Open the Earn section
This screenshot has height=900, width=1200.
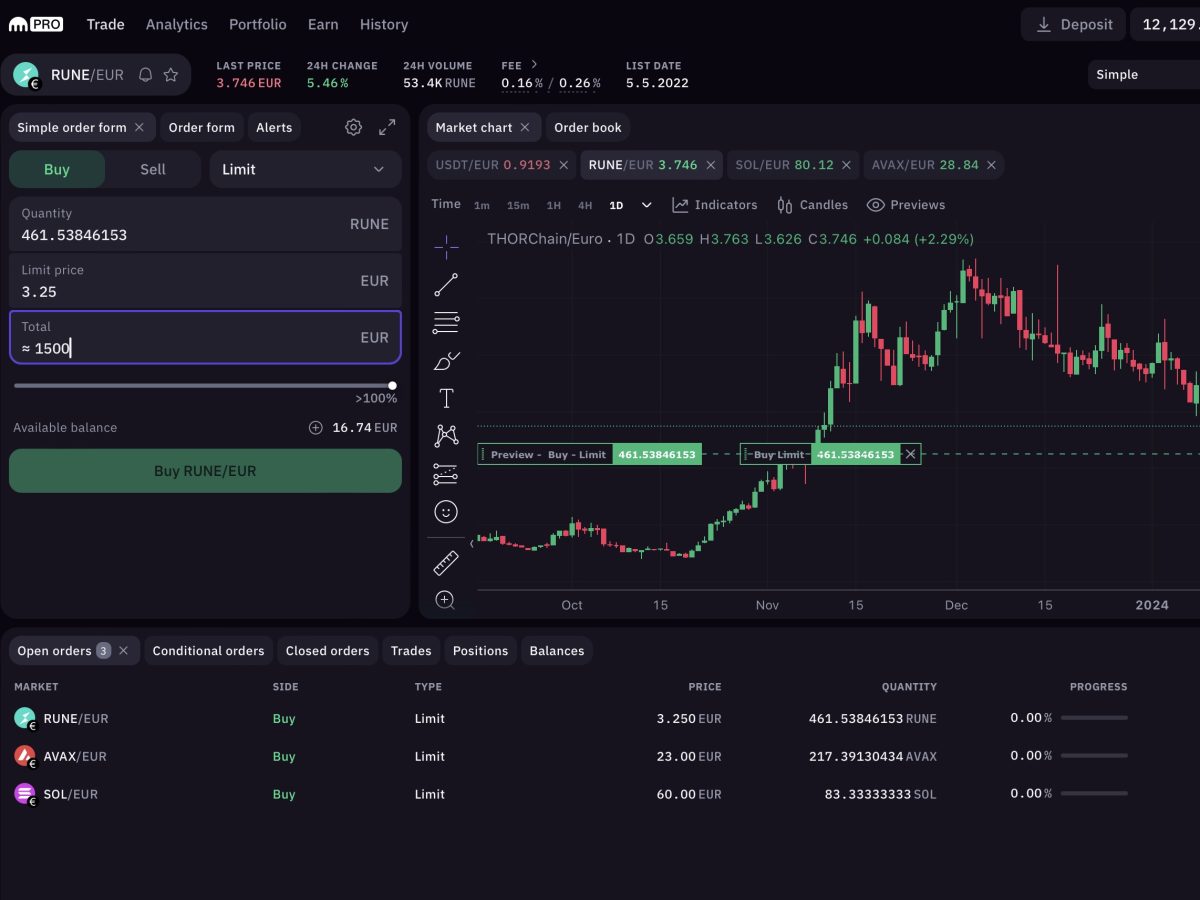[x=323, y=24]
